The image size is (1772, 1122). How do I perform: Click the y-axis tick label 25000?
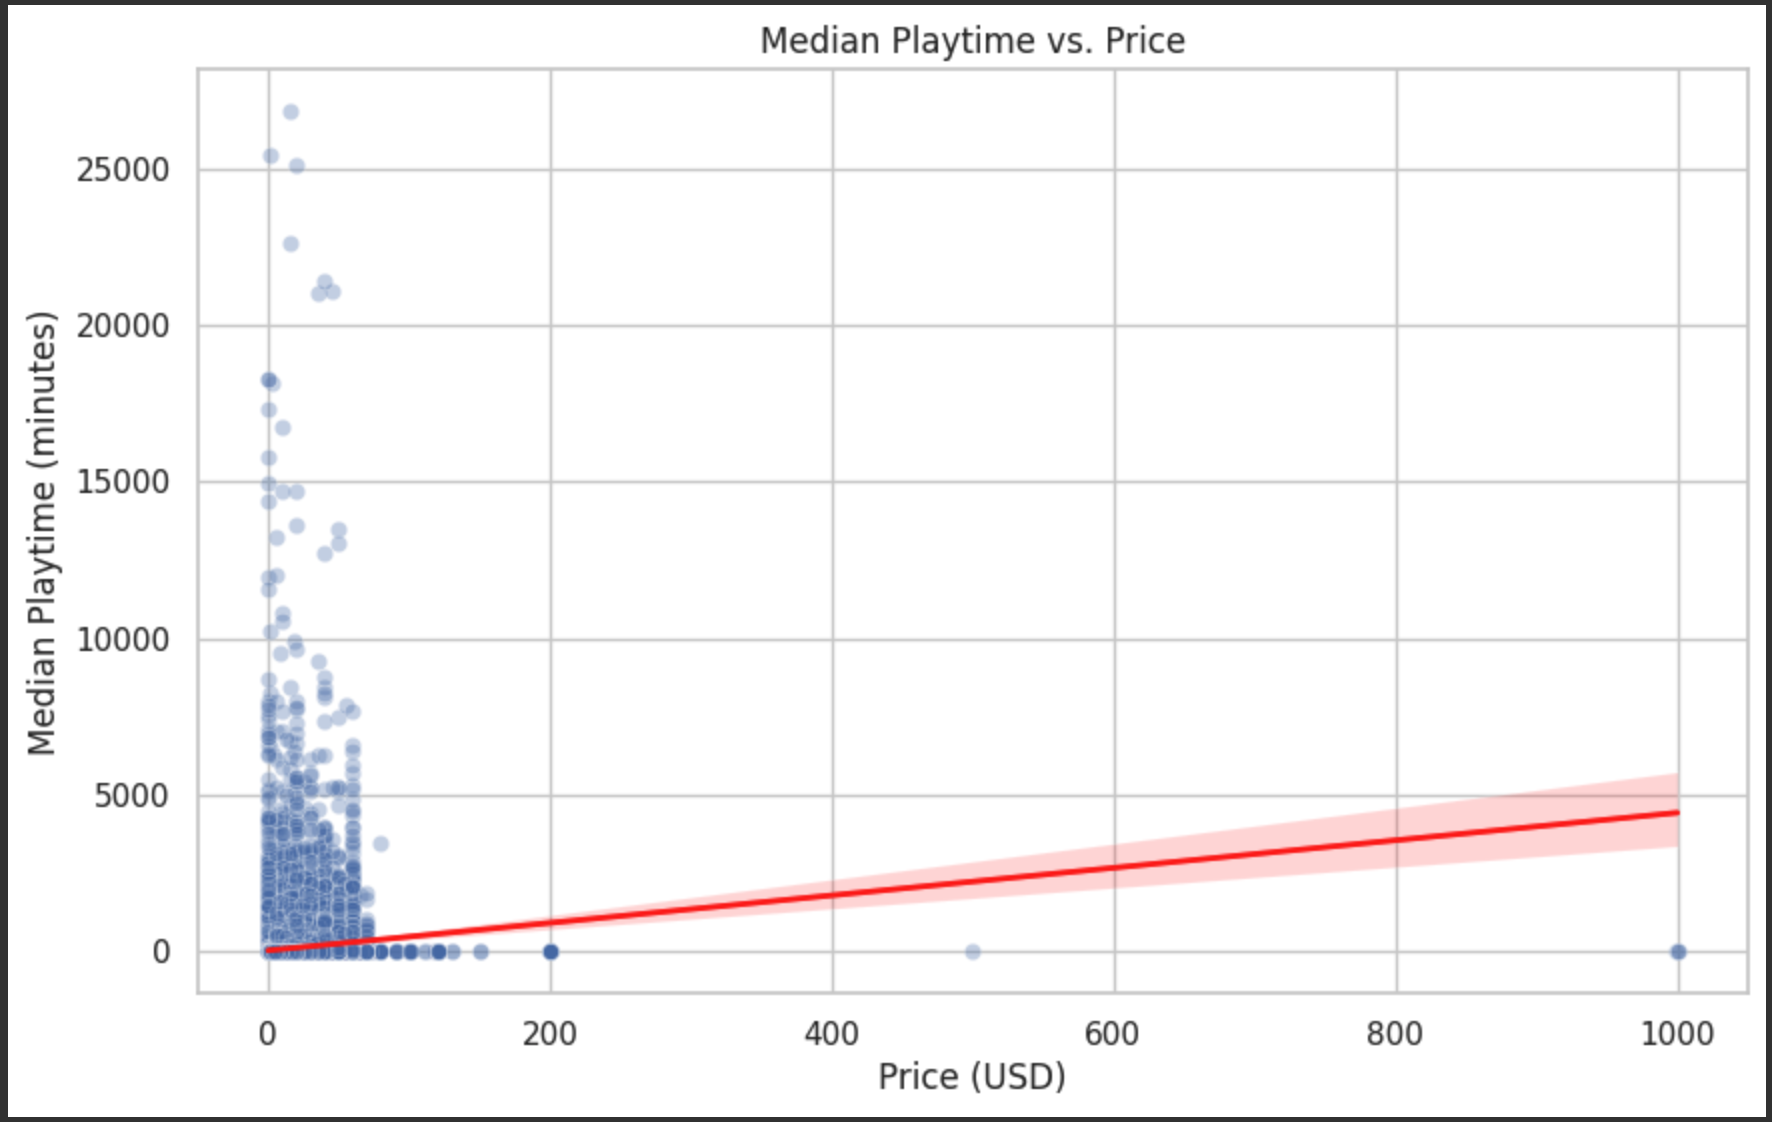(123, 170)
